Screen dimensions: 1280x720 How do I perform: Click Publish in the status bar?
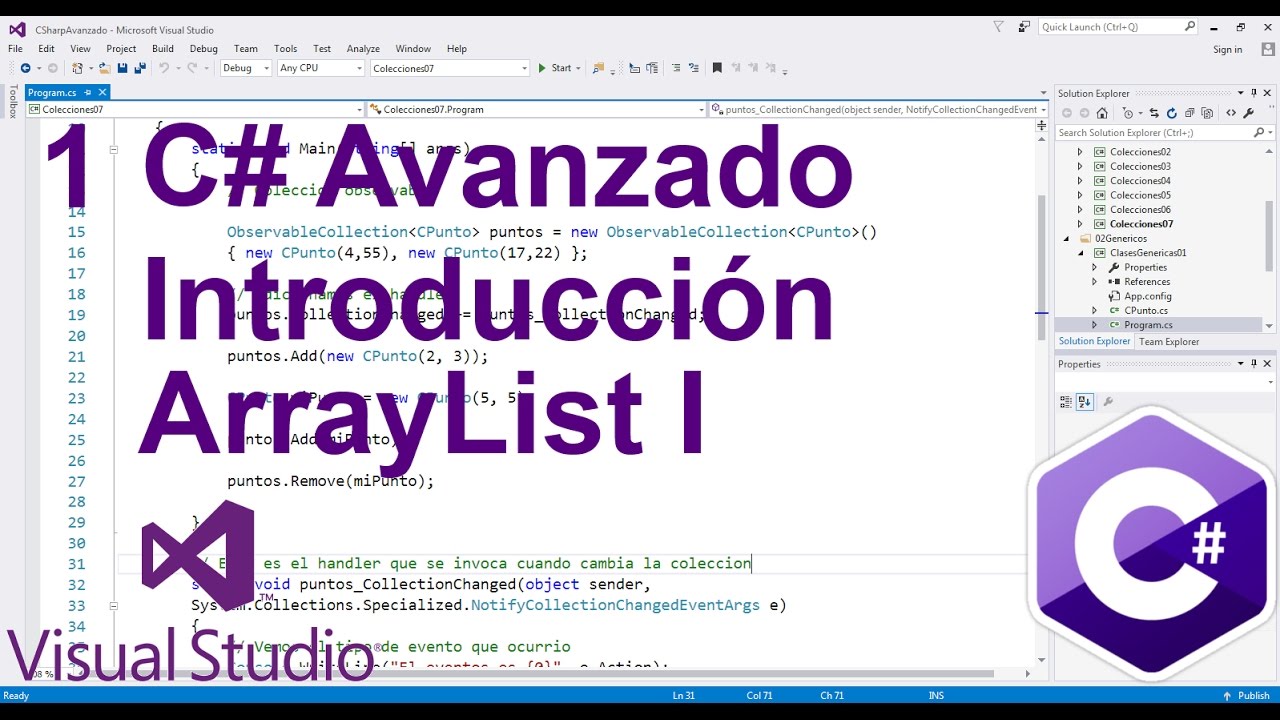click(x=1246, y=695)
